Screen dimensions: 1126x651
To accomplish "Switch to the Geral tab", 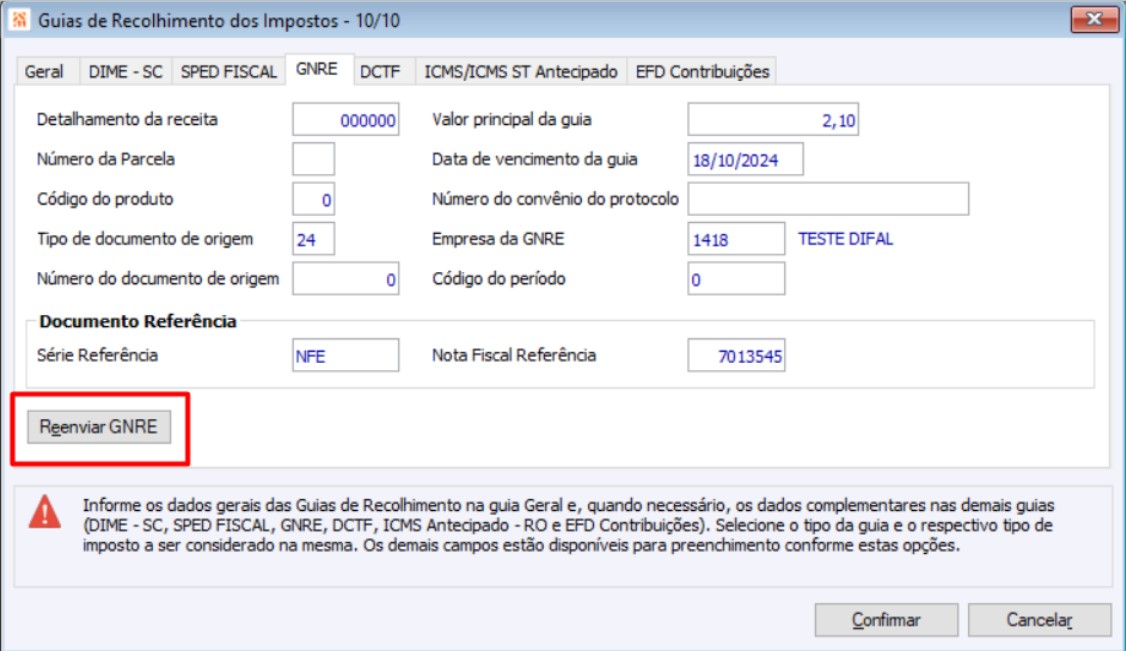I will click(x=44, y=72).
